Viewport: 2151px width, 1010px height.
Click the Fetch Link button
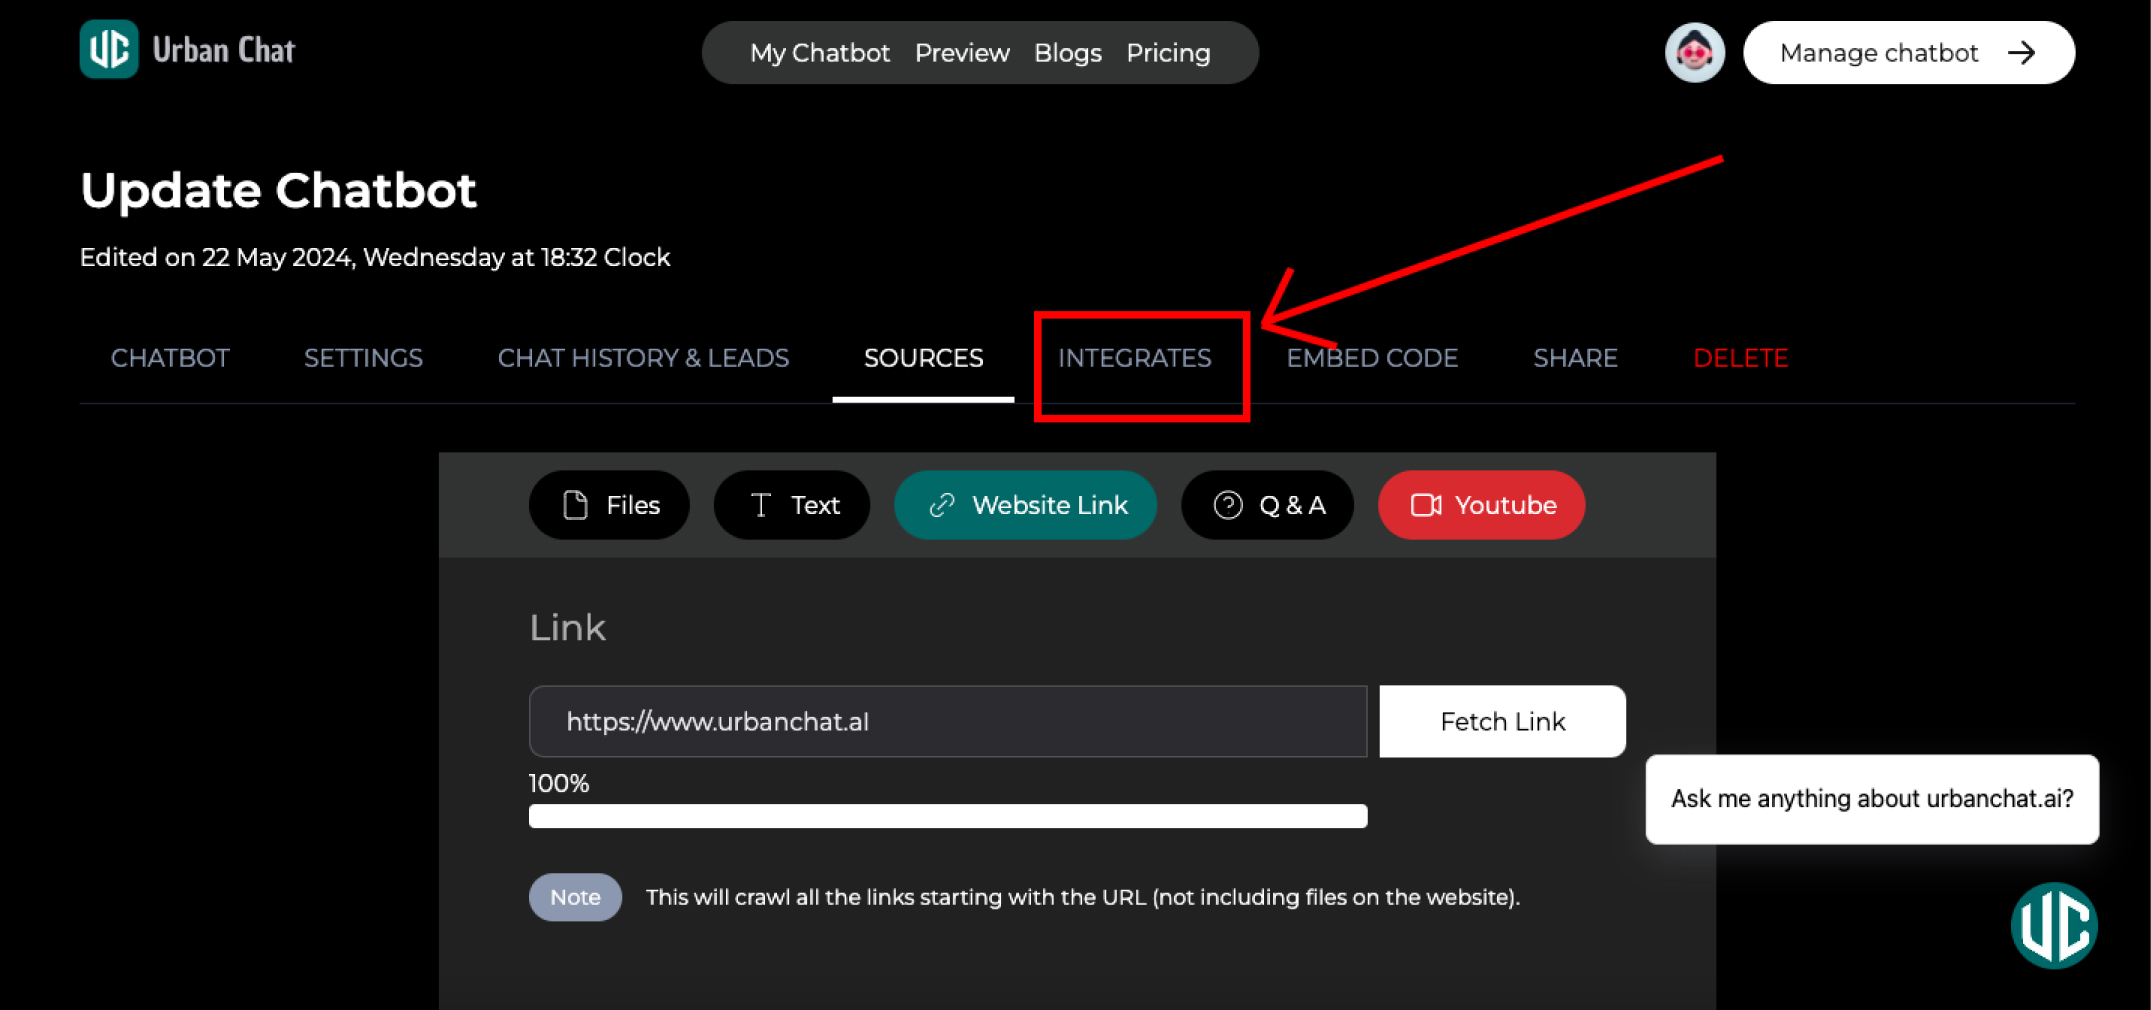click(1502, 721)
